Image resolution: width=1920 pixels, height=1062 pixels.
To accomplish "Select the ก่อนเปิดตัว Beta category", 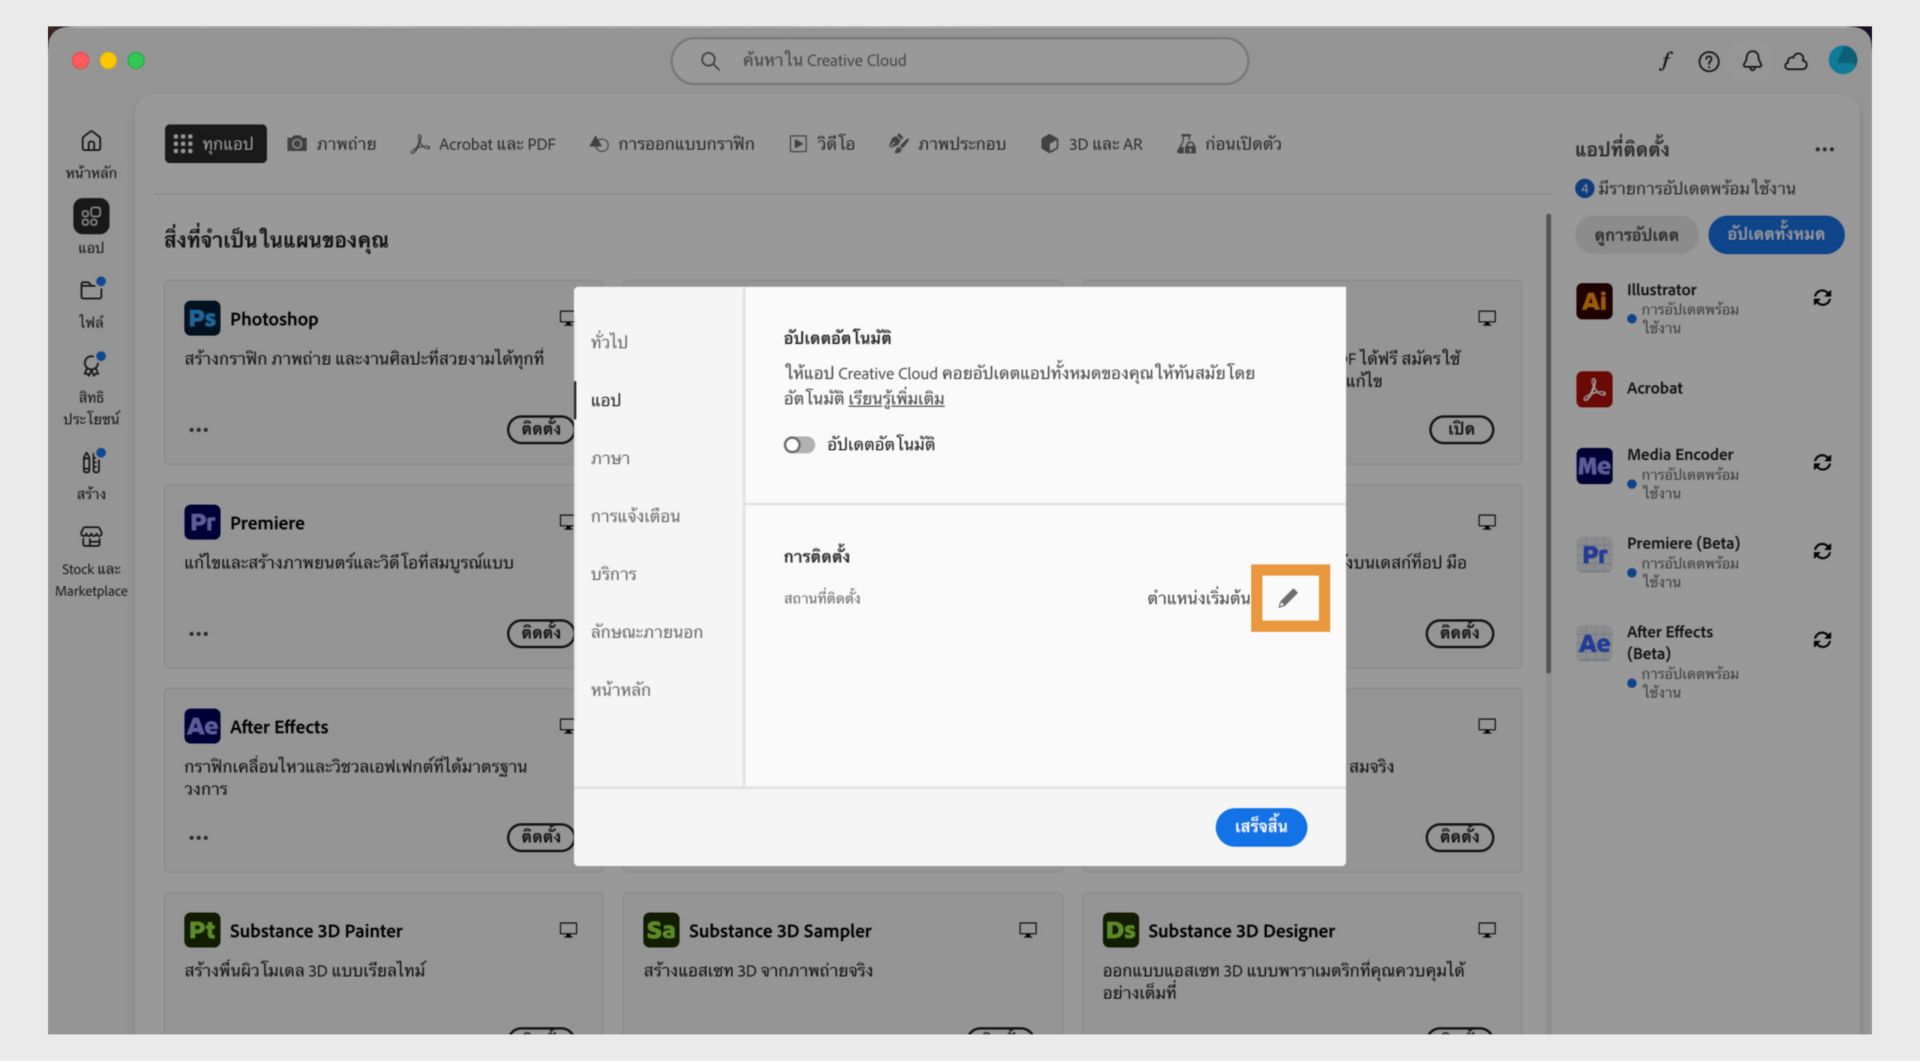I will pyautogui.click(x=1229, y=144).
